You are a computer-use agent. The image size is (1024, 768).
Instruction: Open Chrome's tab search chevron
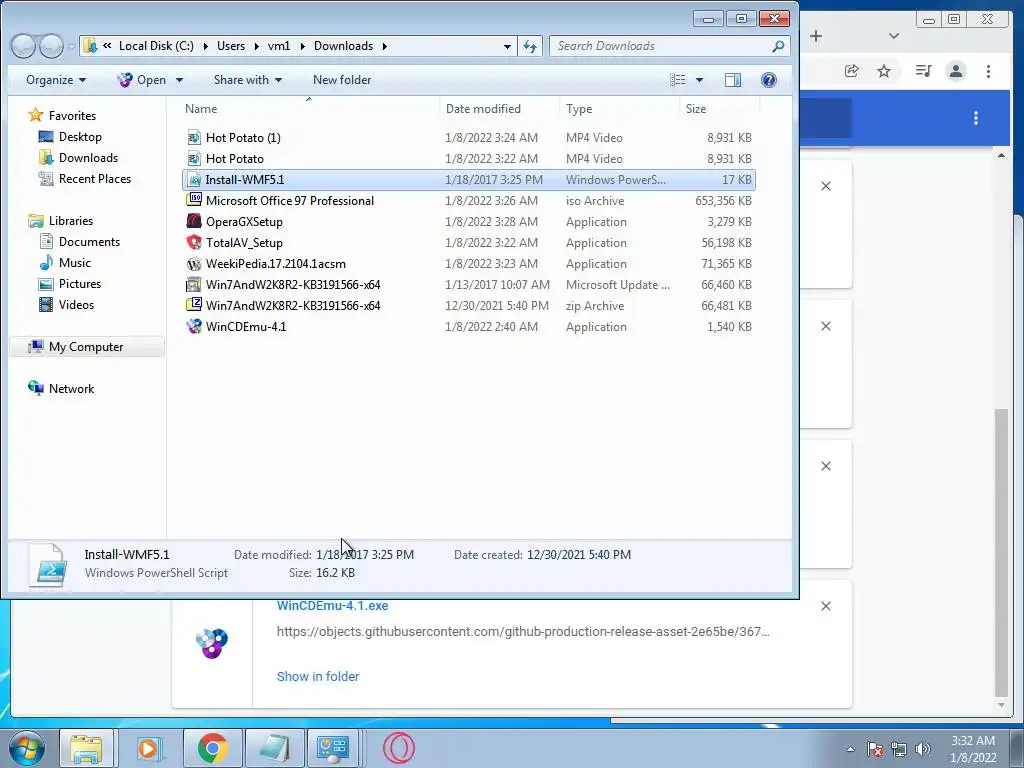(893, 36)
